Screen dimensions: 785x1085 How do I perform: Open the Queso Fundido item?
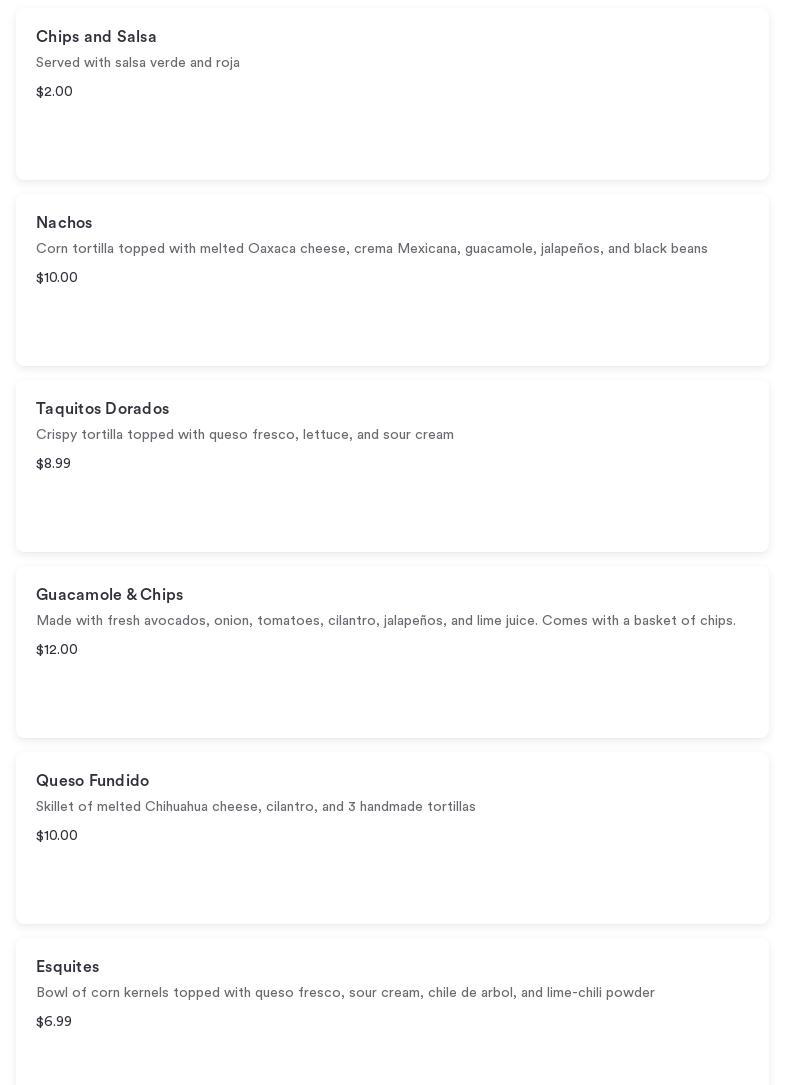click(92, 781)
